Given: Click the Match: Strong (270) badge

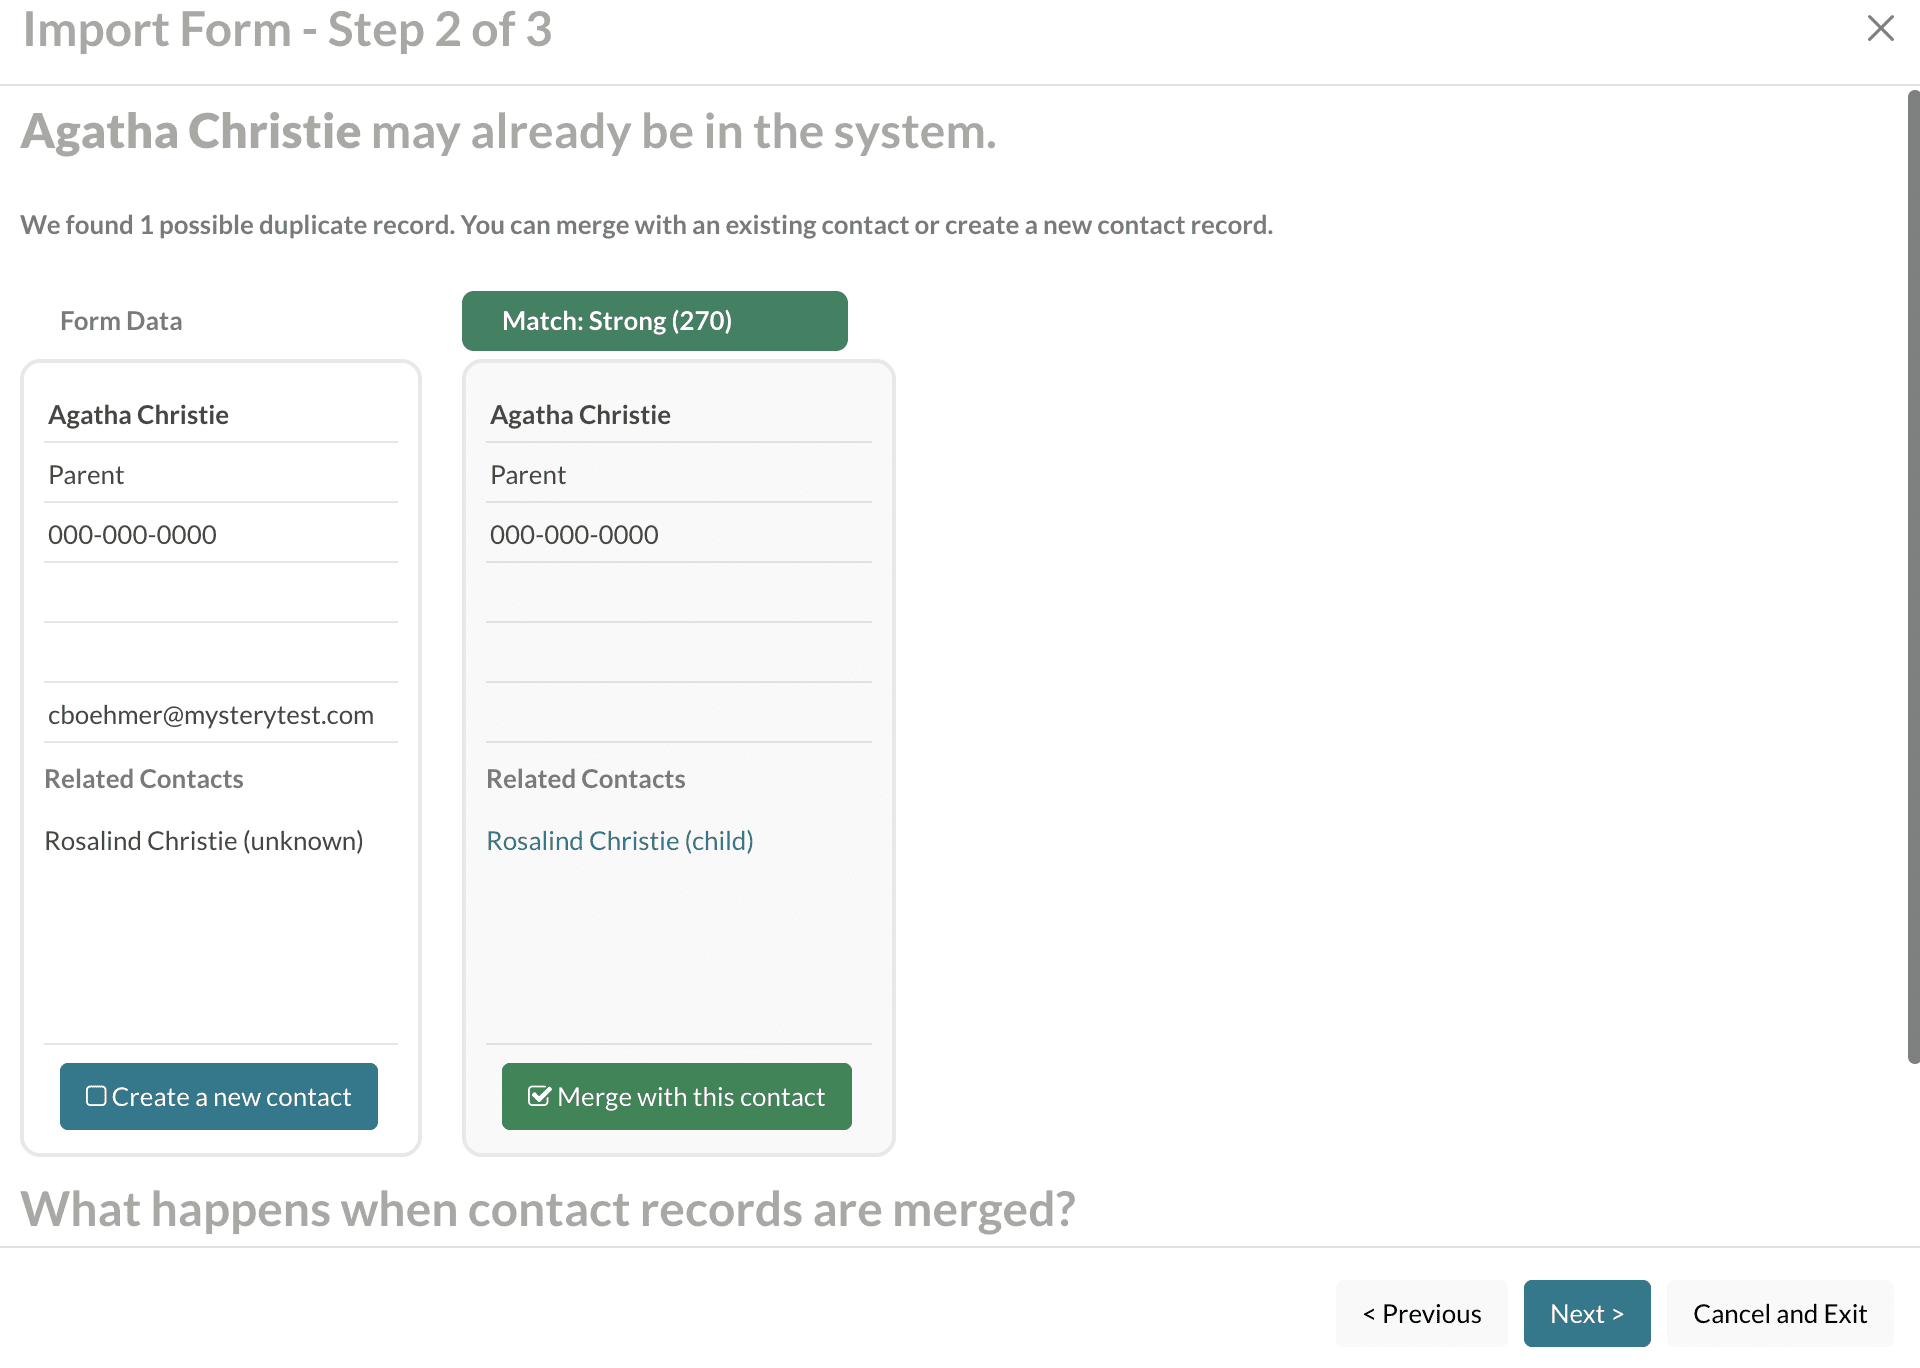Looking at the screenshot, I should click(654, 321).
